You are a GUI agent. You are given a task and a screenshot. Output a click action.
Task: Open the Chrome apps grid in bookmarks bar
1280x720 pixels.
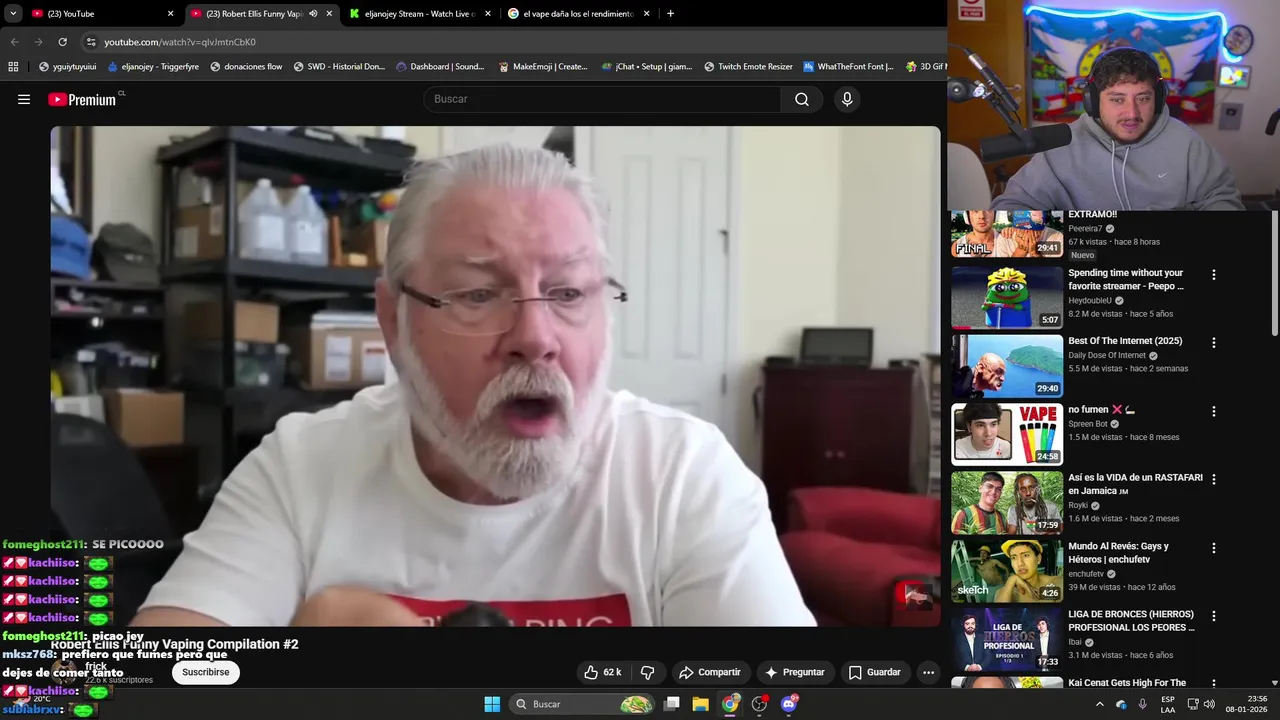(x=13, y=67)
